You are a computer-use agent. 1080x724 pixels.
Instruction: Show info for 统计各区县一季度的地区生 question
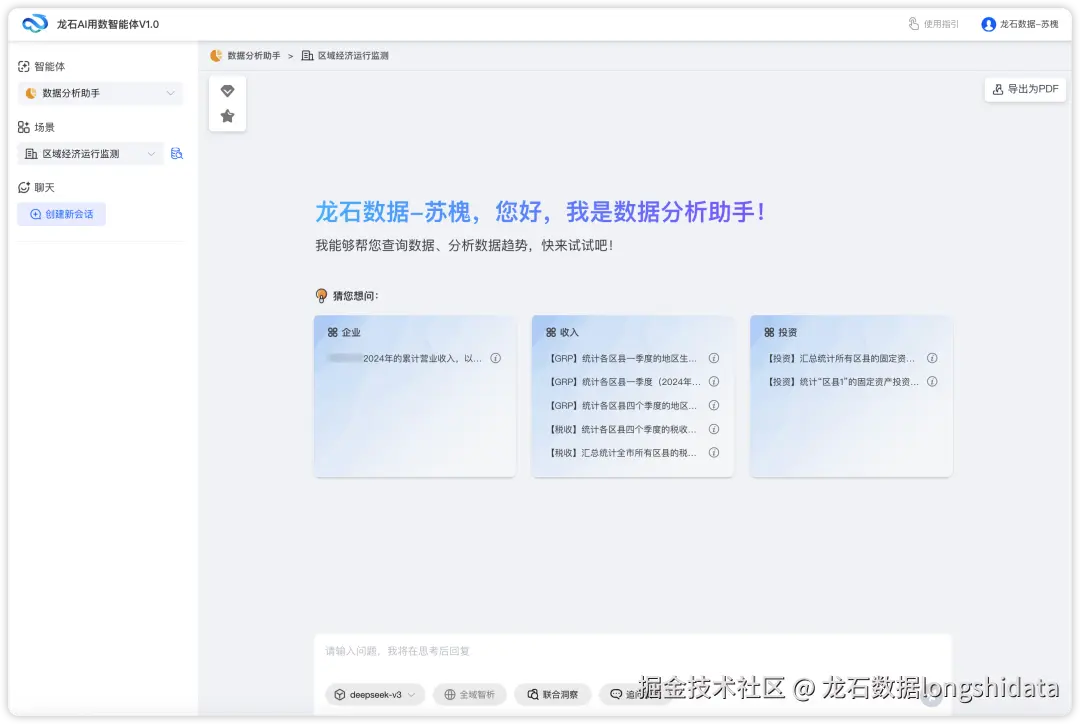click(x=714, y=358)
